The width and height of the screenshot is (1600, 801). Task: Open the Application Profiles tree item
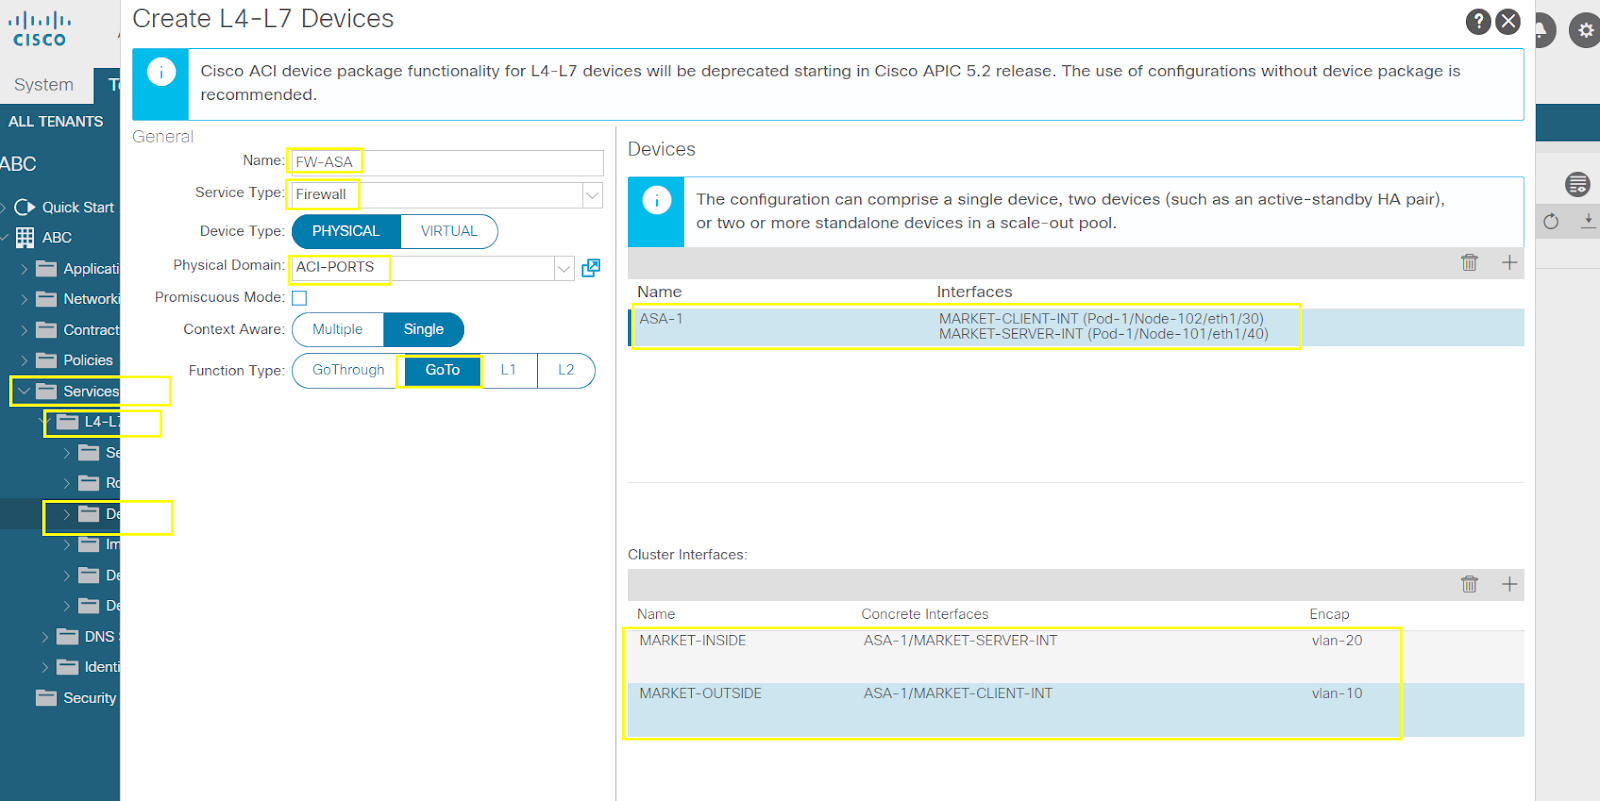pyautogui.click(x=91, y=268)
